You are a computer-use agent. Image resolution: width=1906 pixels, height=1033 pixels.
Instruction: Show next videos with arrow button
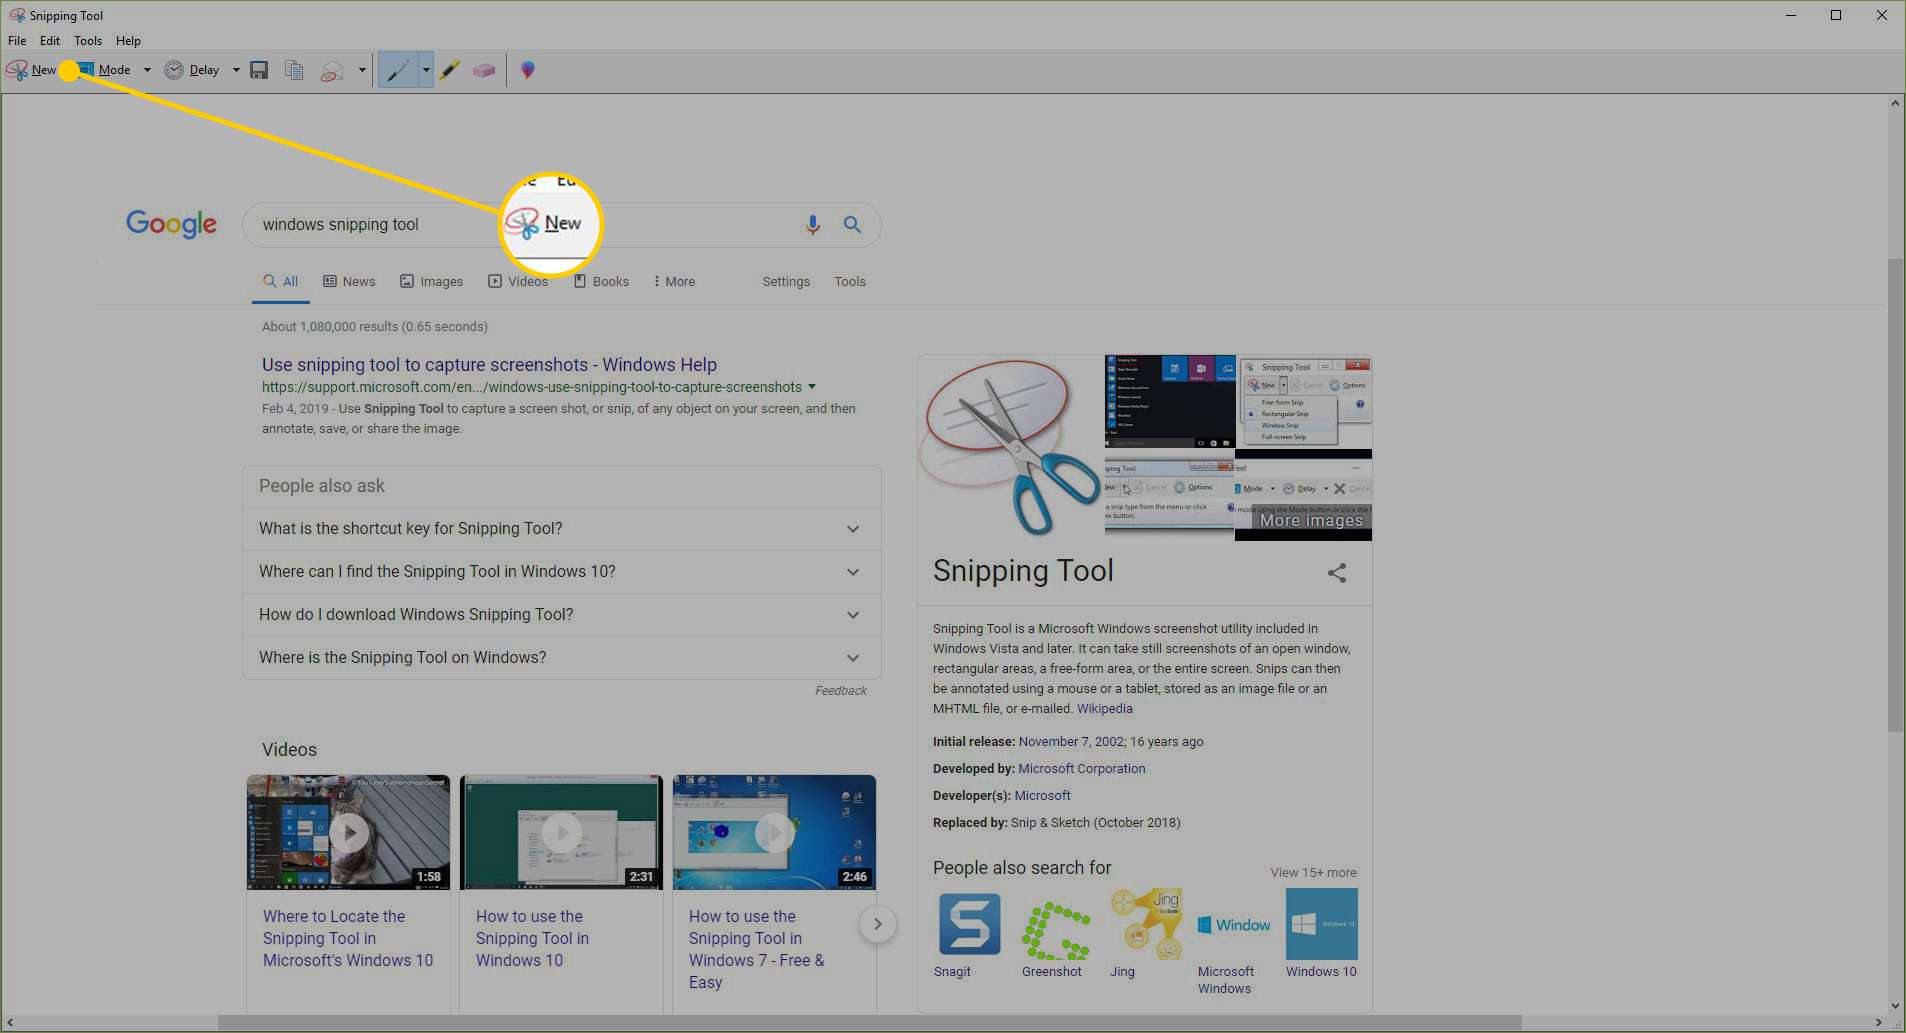tap(877, 924)
